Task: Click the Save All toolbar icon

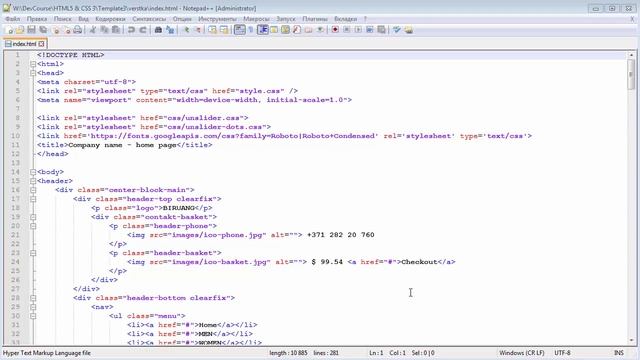Action: point(43,30)
